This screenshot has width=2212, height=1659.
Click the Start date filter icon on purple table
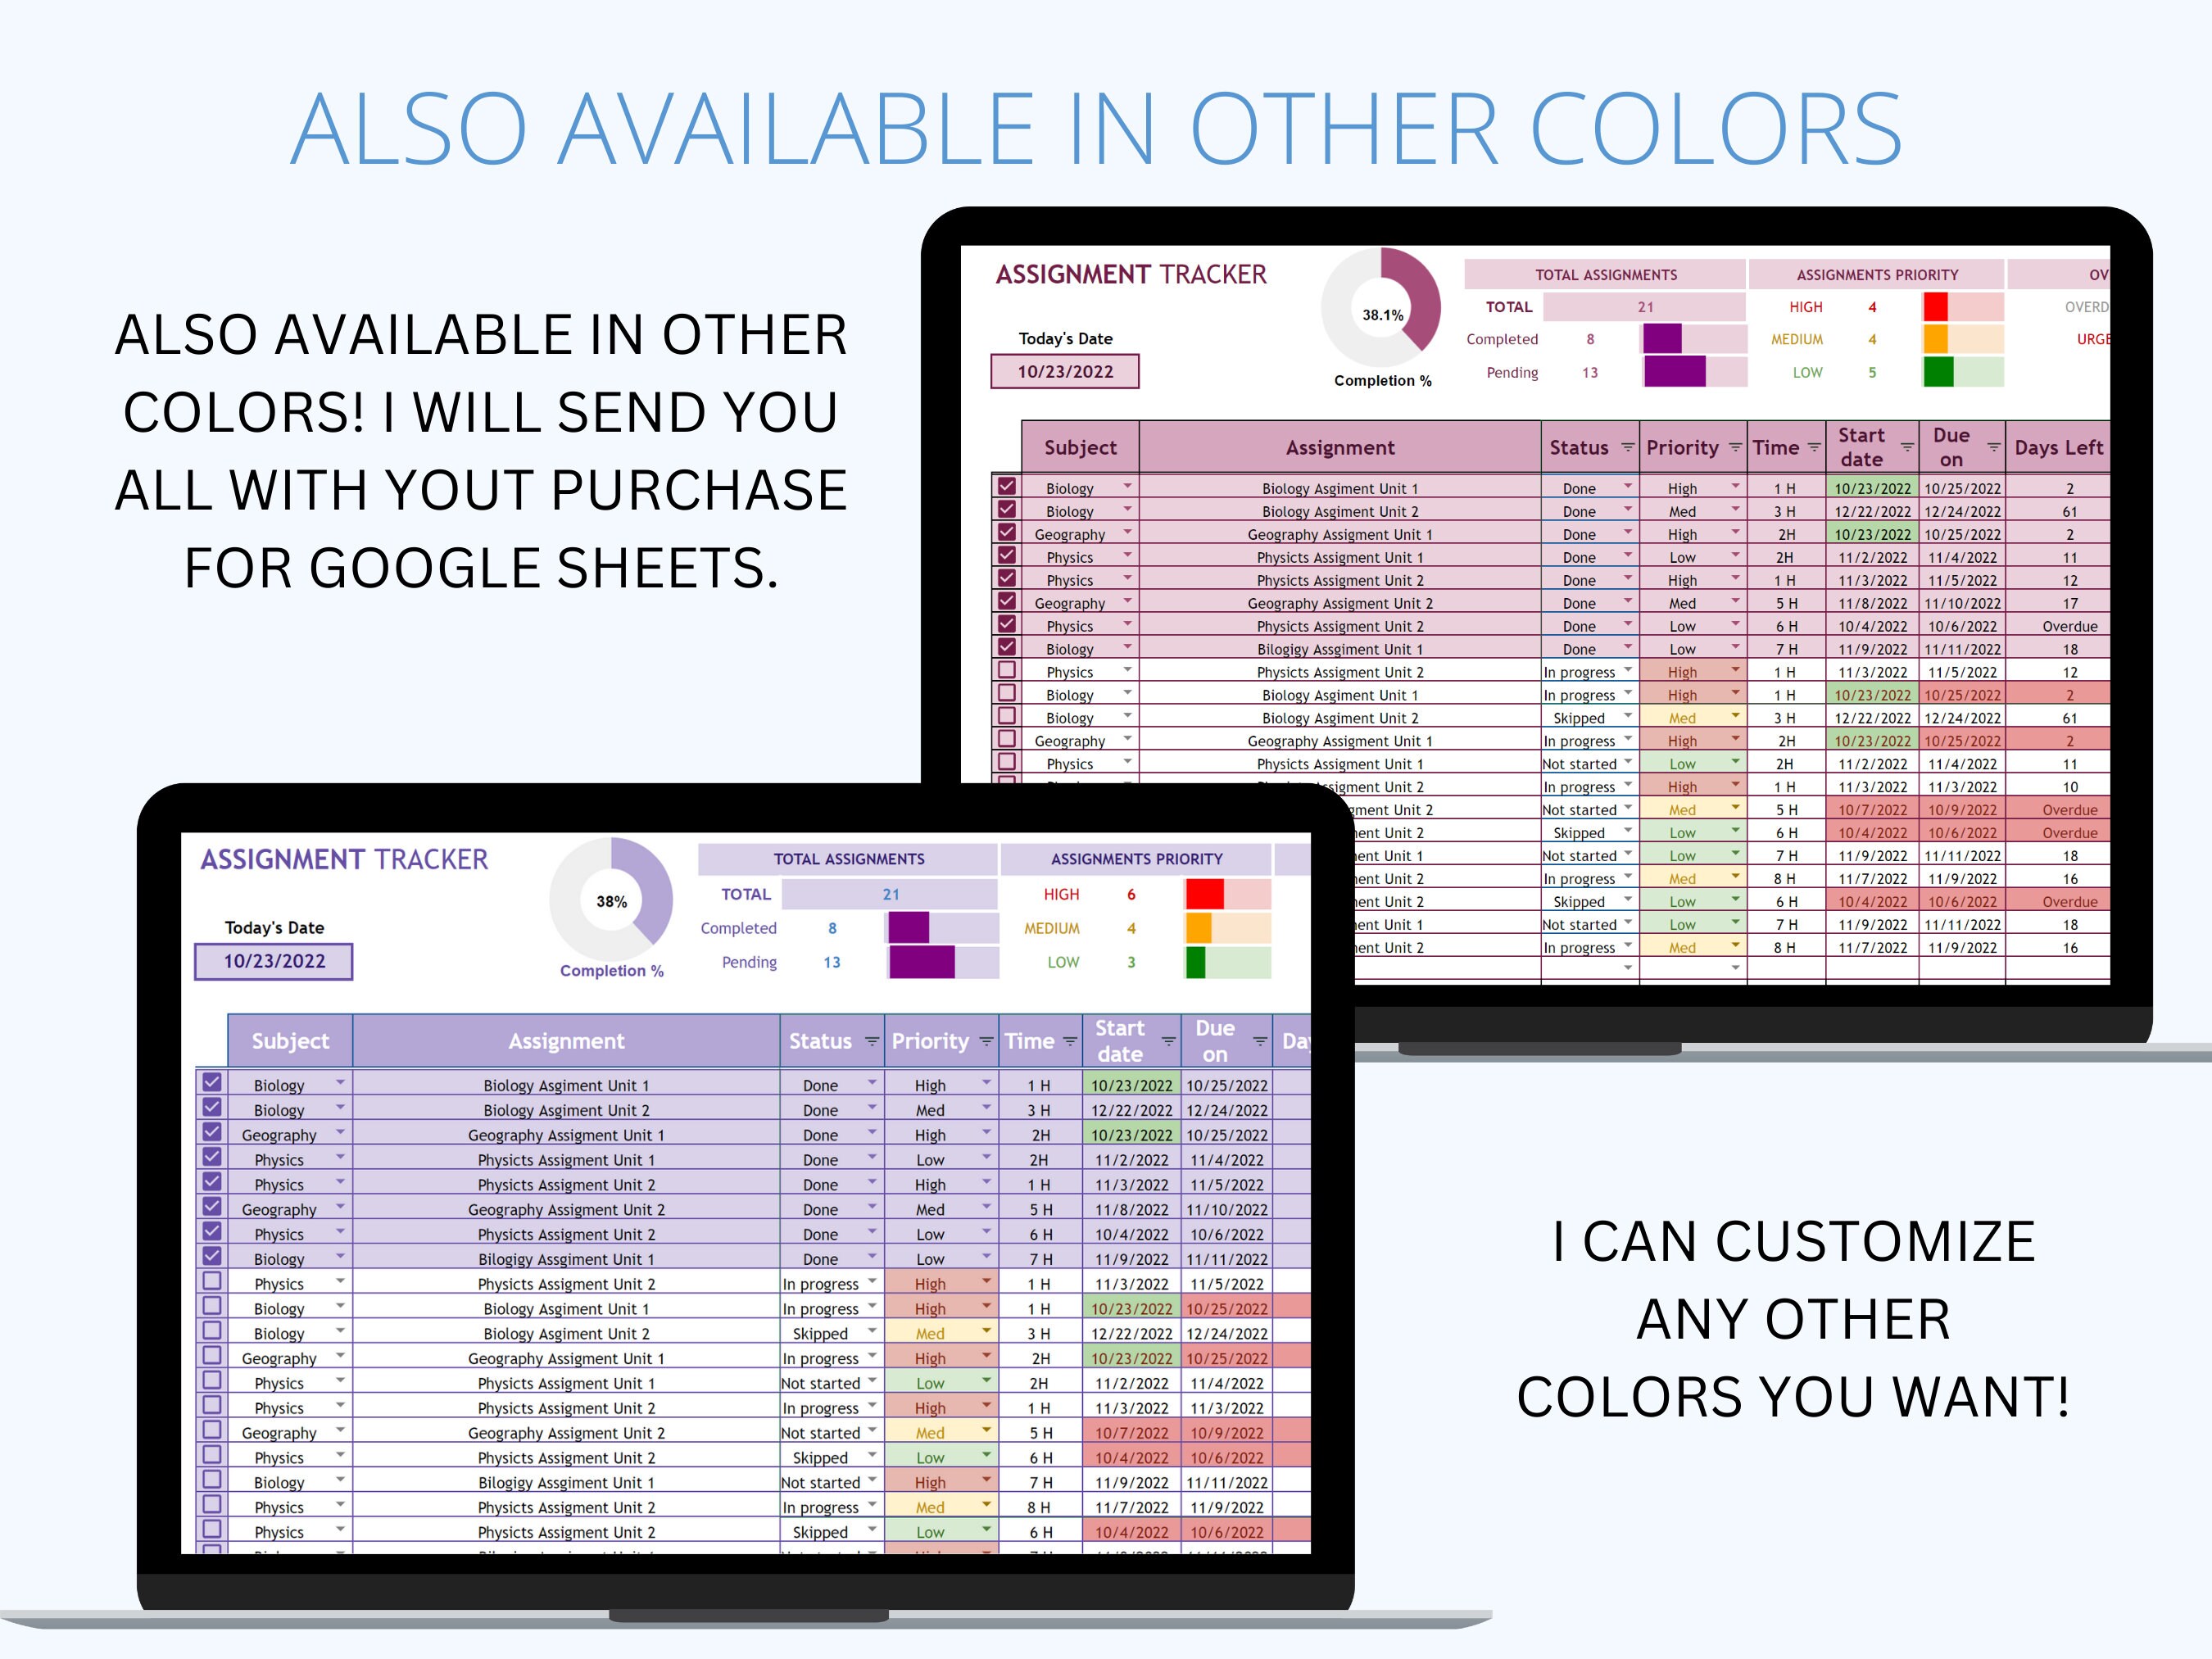tap(1168, 1042)
